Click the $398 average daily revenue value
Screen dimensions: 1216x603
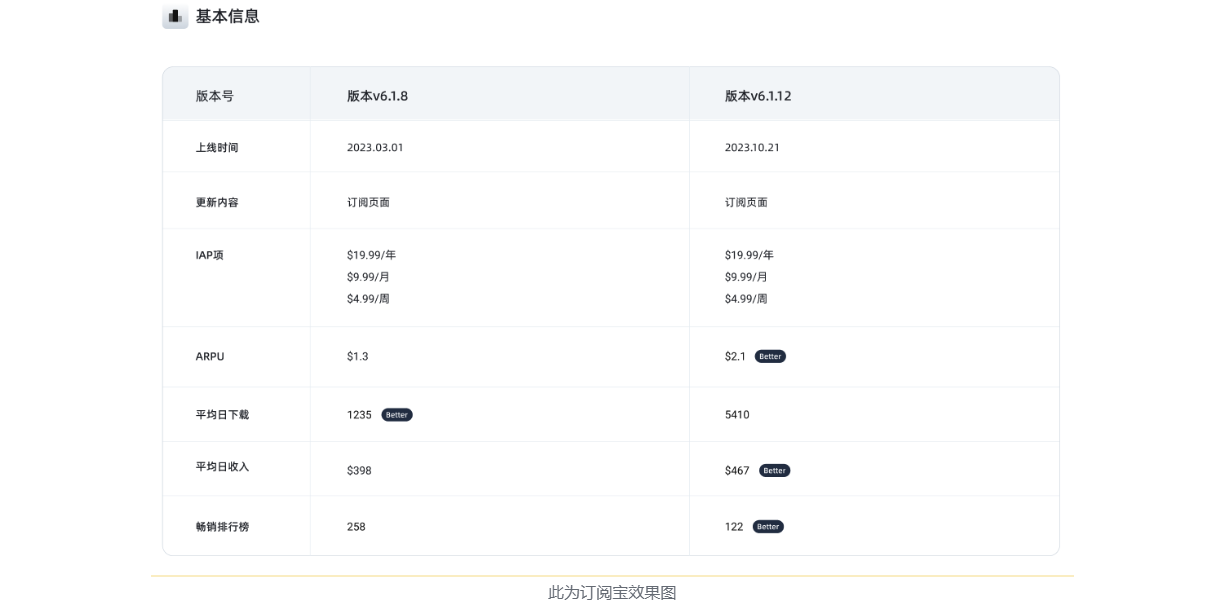click(x=359, y=470)
